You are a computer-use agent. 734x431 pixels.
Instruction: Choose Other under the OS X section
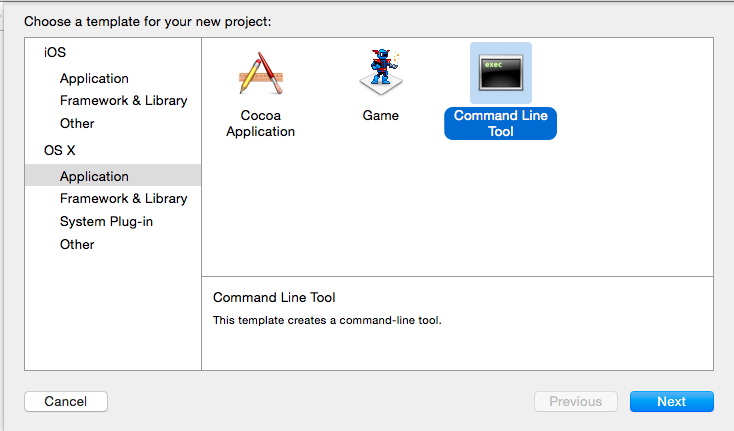77,244
